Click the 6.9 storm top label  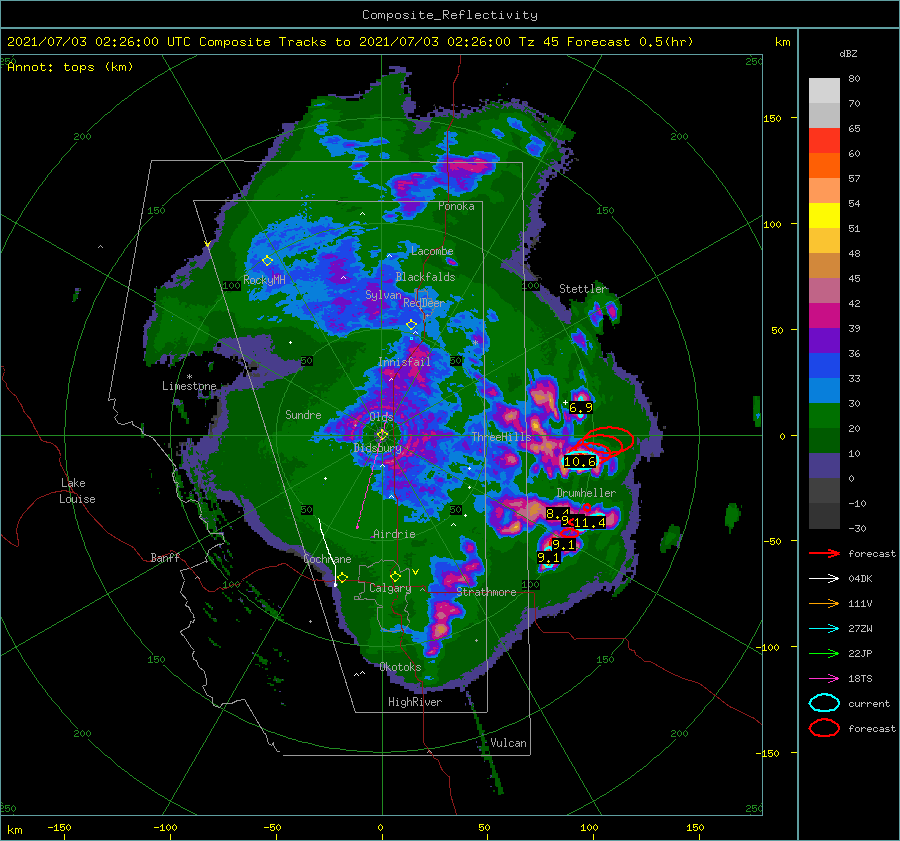(581, 408)
